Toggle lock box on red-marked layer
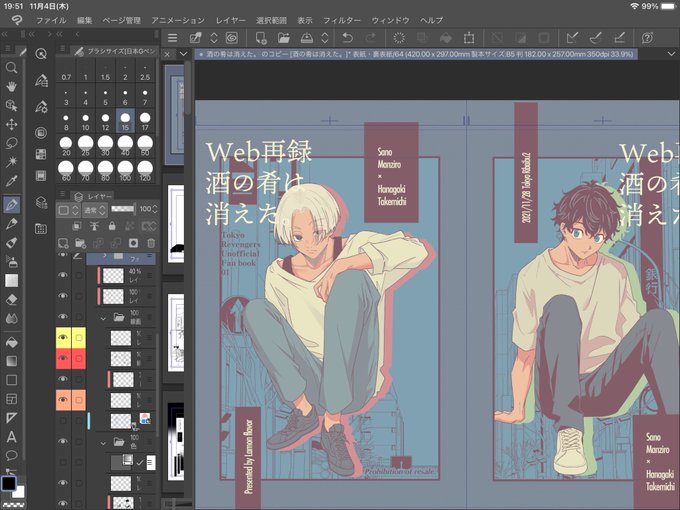This screenshot has width=680, height=510. (79, 358)
